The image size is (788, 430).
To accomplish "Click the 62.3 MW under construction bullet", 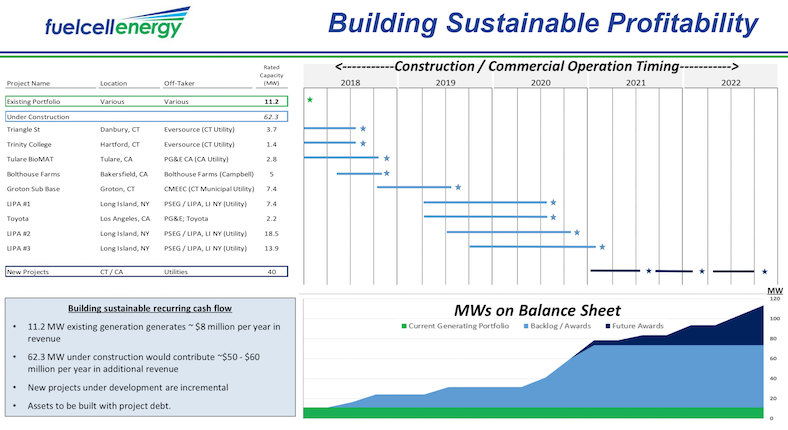I will [x=144, y=363].
